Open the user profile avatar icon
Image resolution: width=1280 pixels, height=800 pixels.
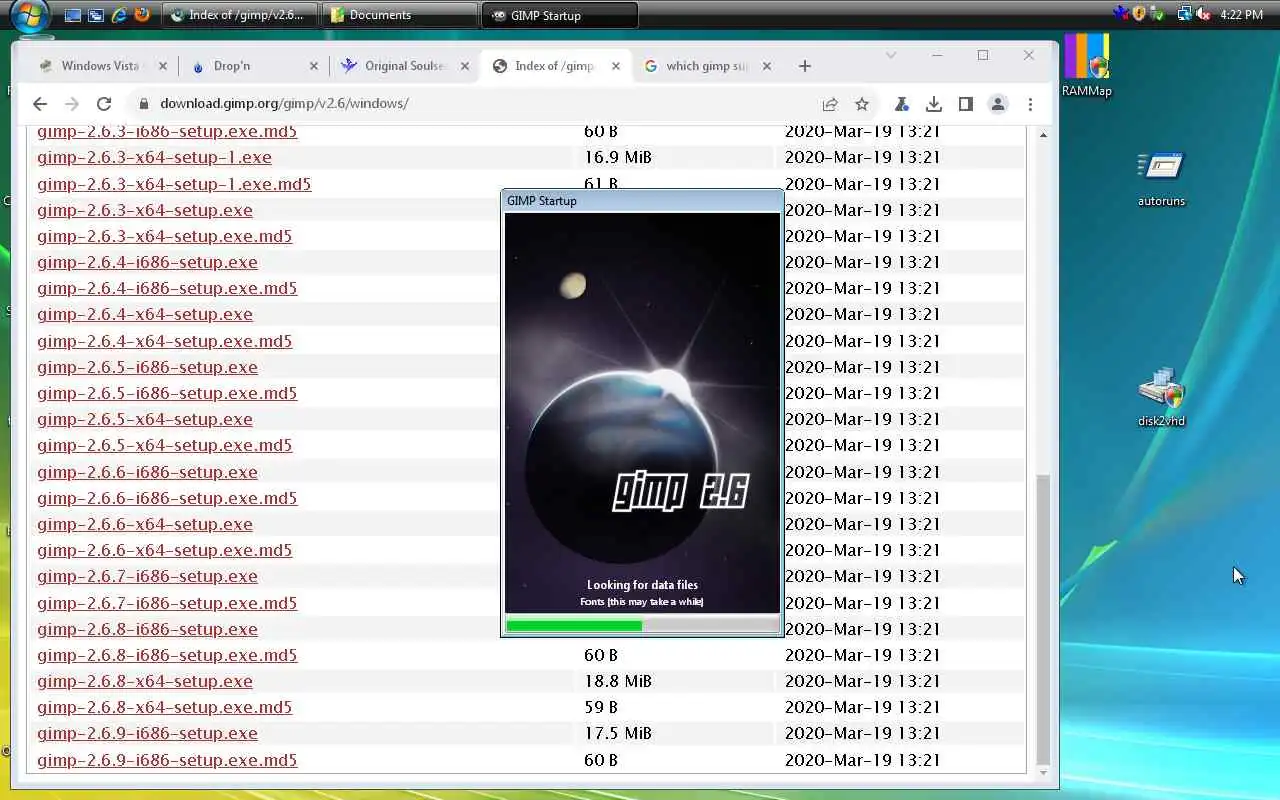pyautogui.click(x=998, y=104)
